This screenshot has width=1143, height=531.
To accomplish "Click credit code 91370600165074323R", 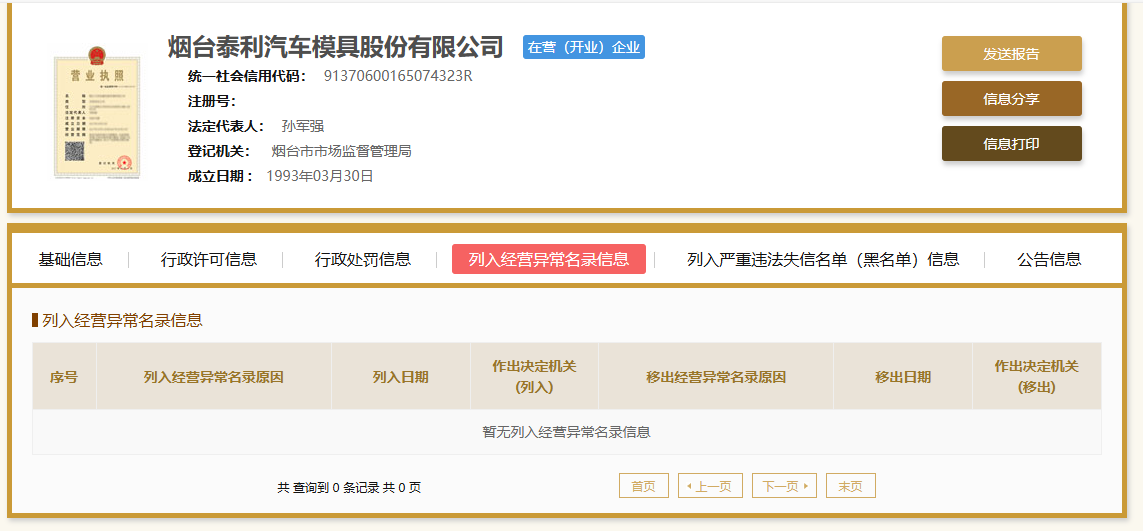I will (398, 76).
